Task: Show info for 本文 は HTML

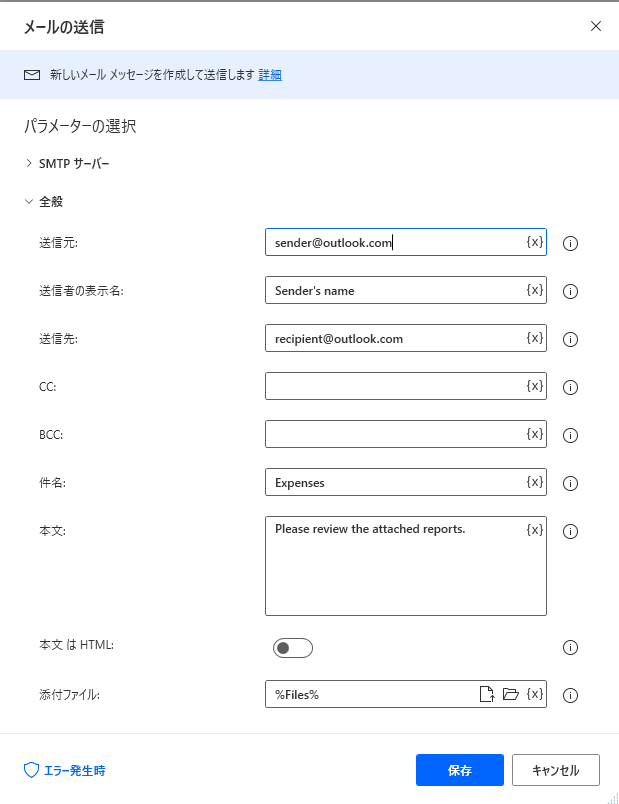Action: coord(570,647)
